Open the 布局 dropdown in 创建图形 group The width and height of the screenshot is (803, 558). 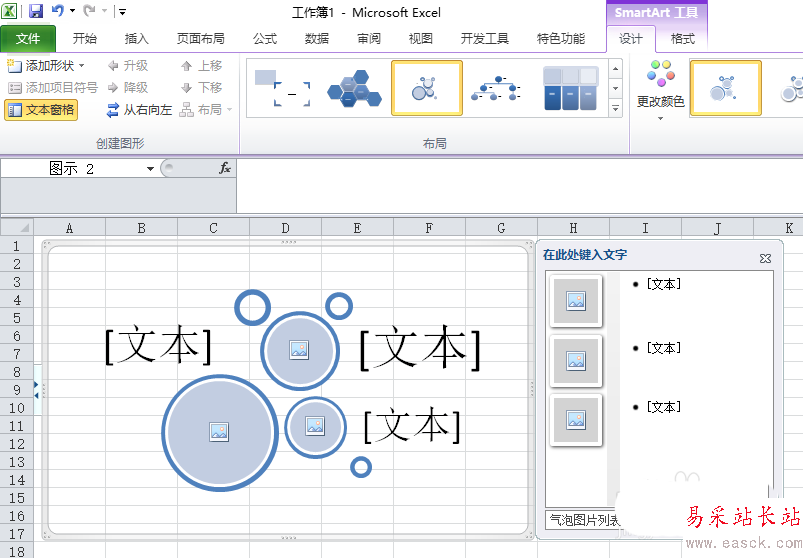[206, 110]
